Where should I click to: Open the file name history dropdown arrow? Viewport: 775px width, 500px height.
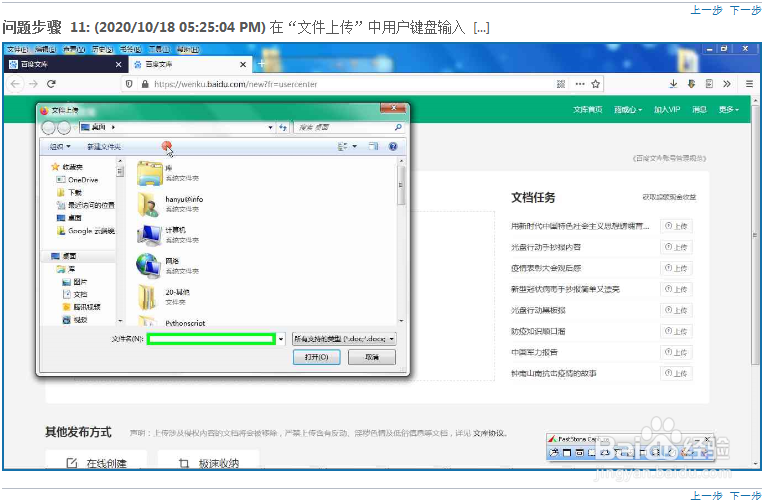pos(281,339)
